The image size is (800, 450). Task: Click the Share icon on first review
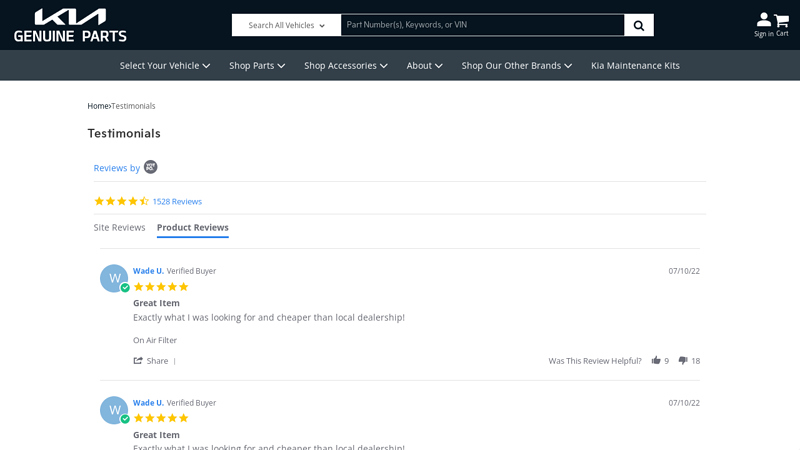click(x=138, y=360)
